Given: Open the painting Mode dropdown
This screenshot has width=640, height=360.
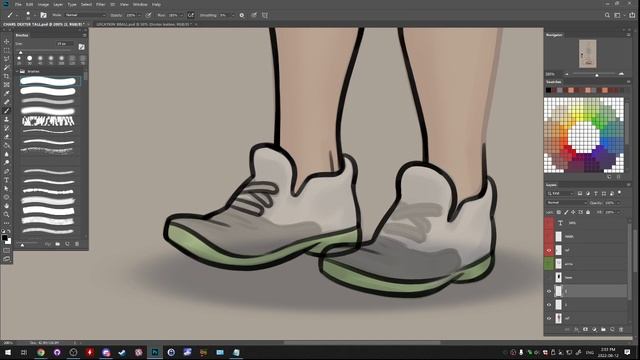Looking at the screenshot, I should point(84,15).
